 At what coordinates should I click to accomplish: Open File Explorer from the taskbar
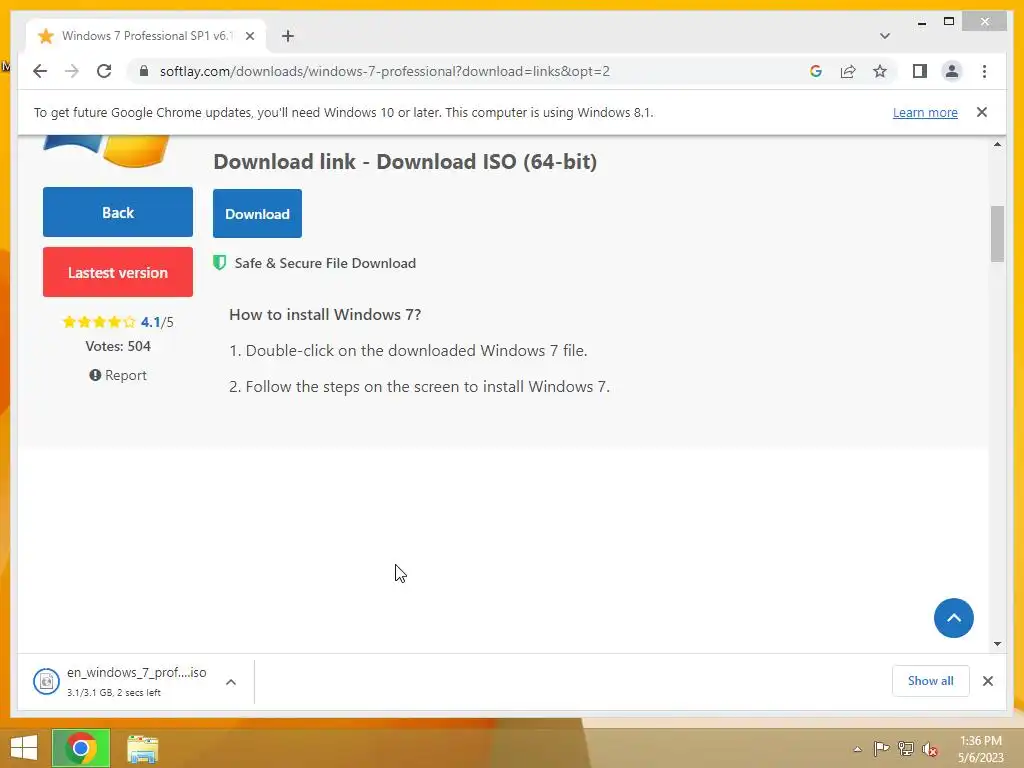point(142,748)
